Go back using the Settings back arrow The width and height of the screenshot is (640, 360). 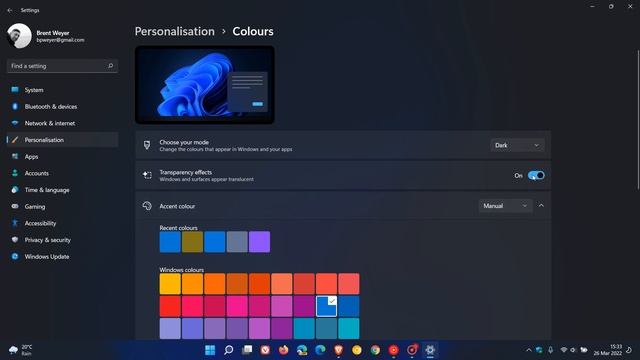(10, 10)
